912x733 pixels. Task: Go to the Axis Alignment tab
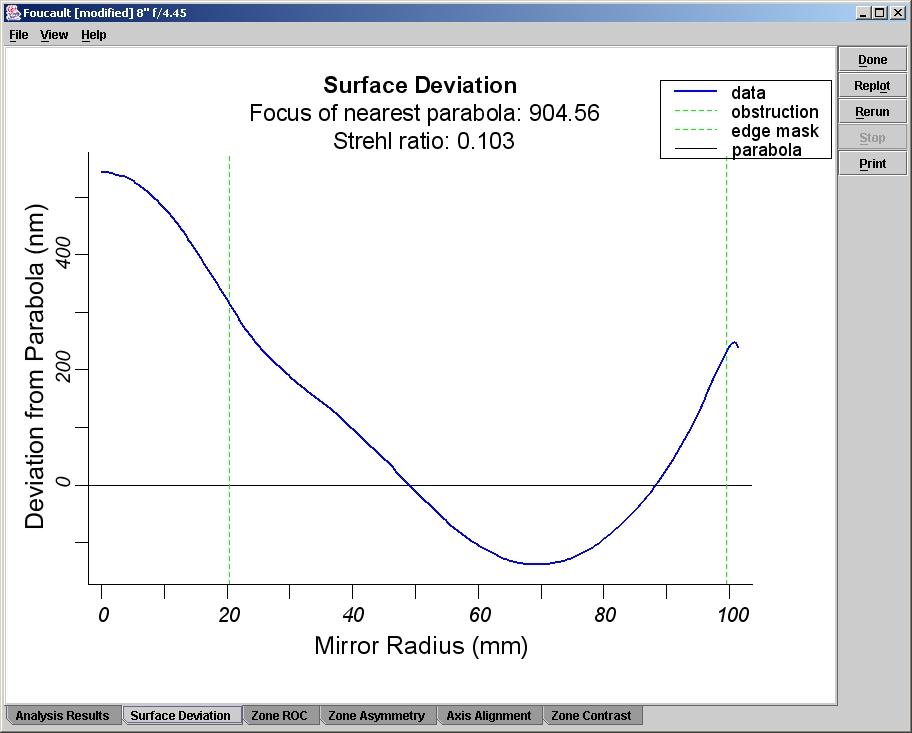[489, 716]
